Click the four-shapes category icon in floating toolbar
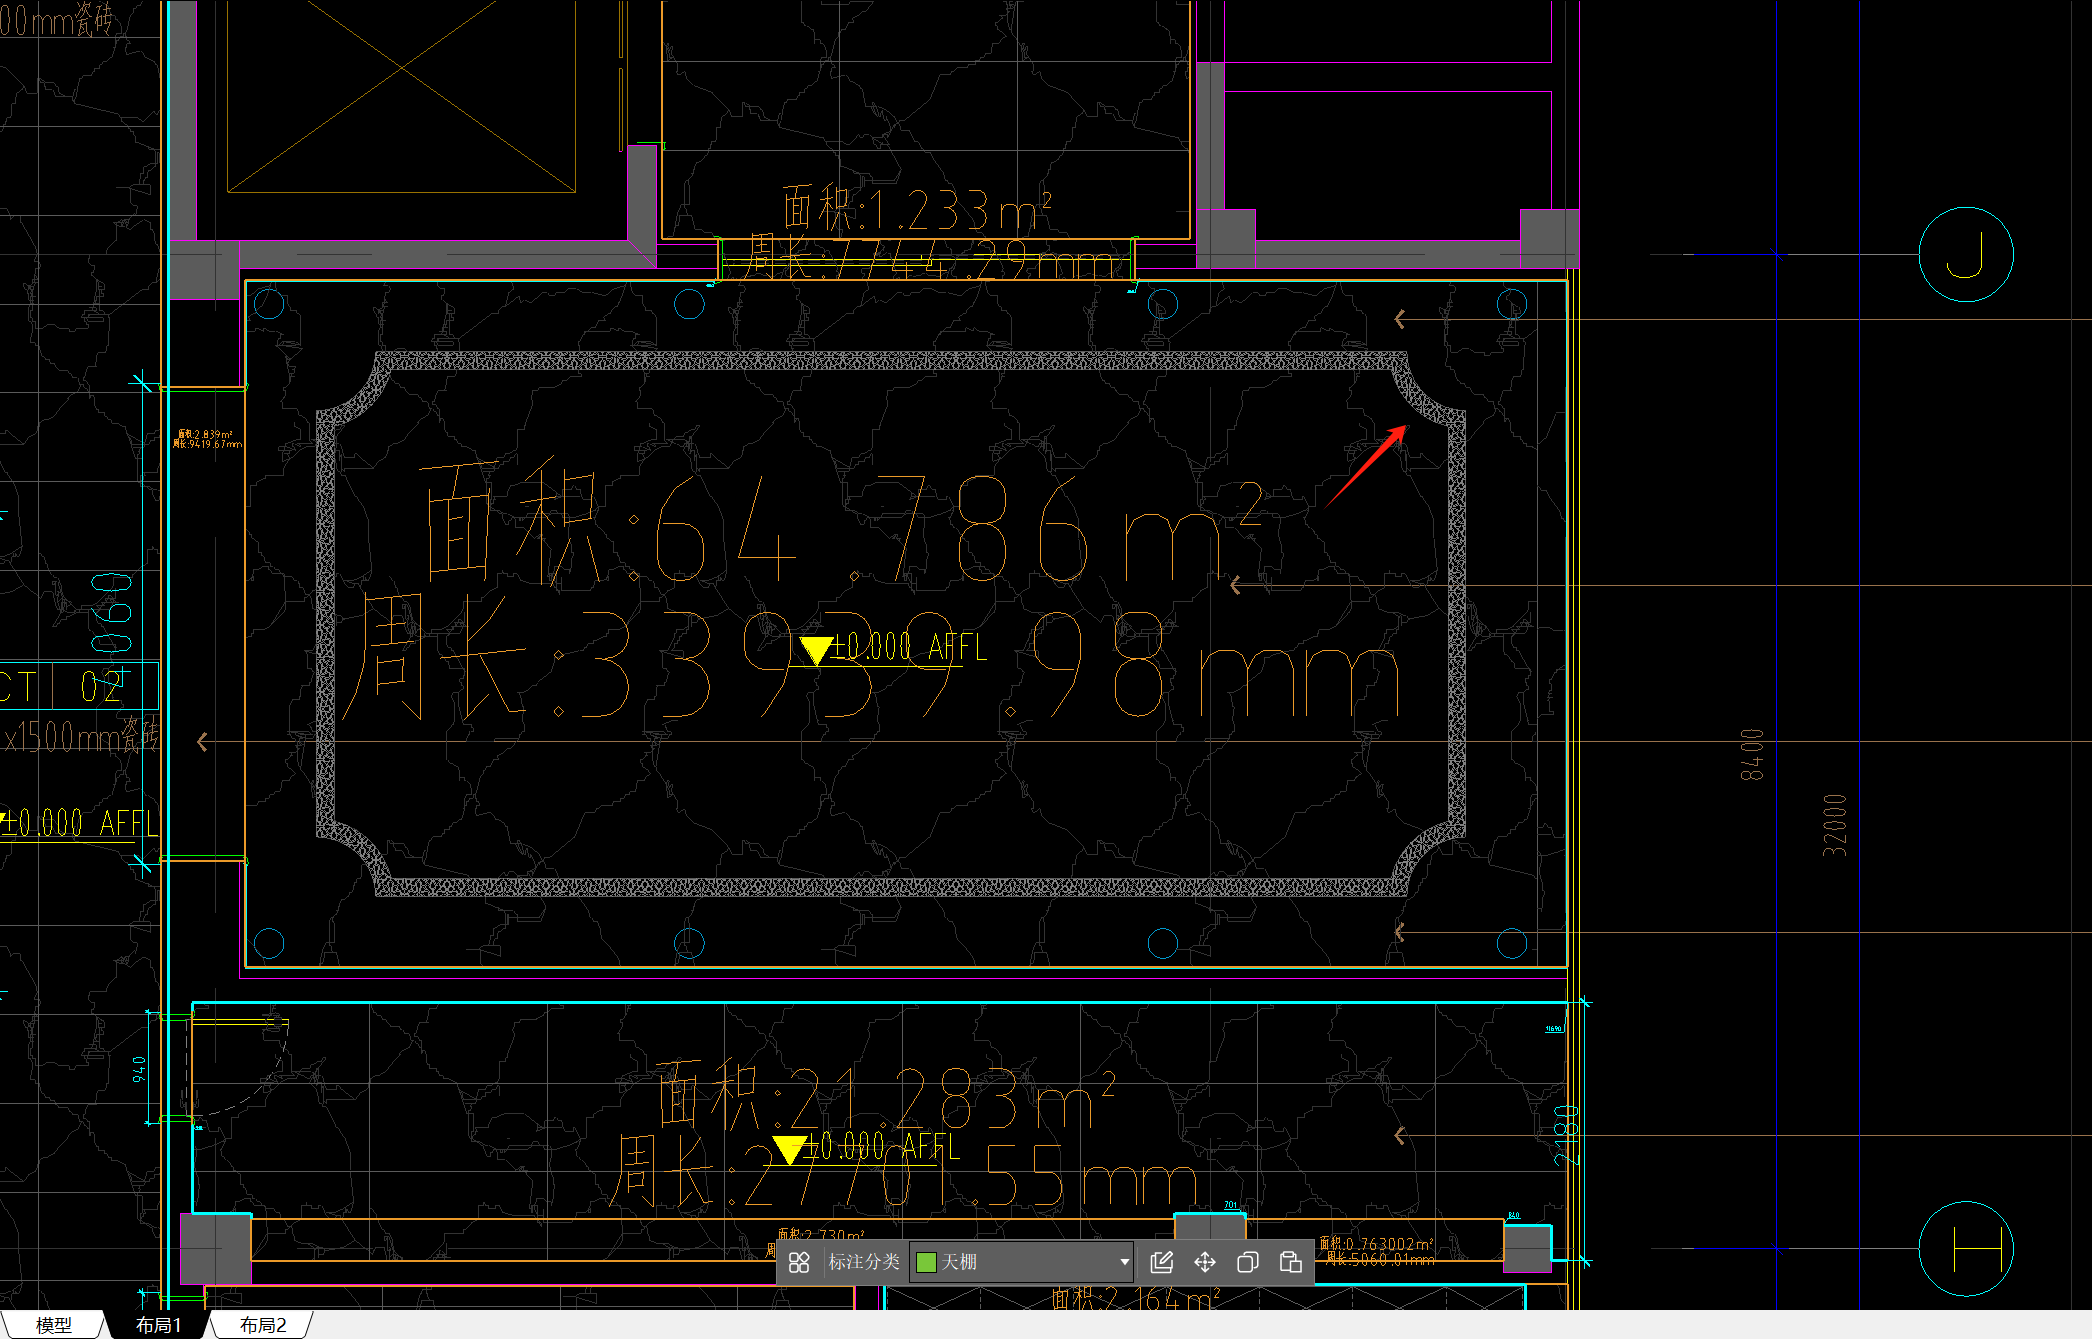Viewport: 2092px width, 1339px height. [x=798, y=1262]
